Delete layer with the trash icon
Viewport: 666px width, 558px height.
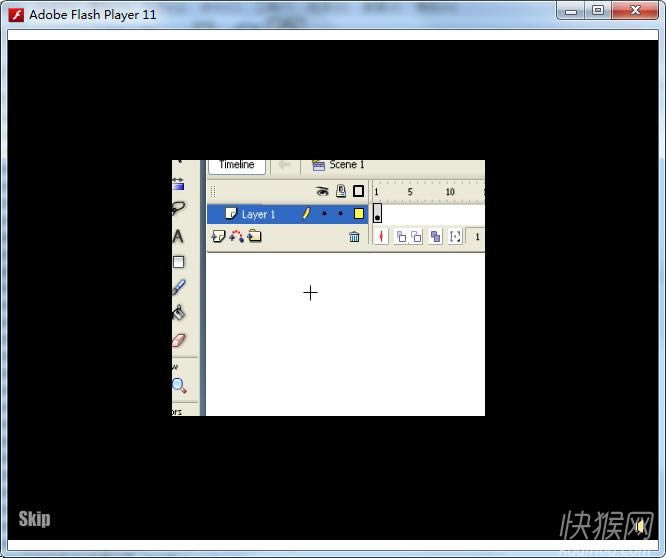click(354, 237)
